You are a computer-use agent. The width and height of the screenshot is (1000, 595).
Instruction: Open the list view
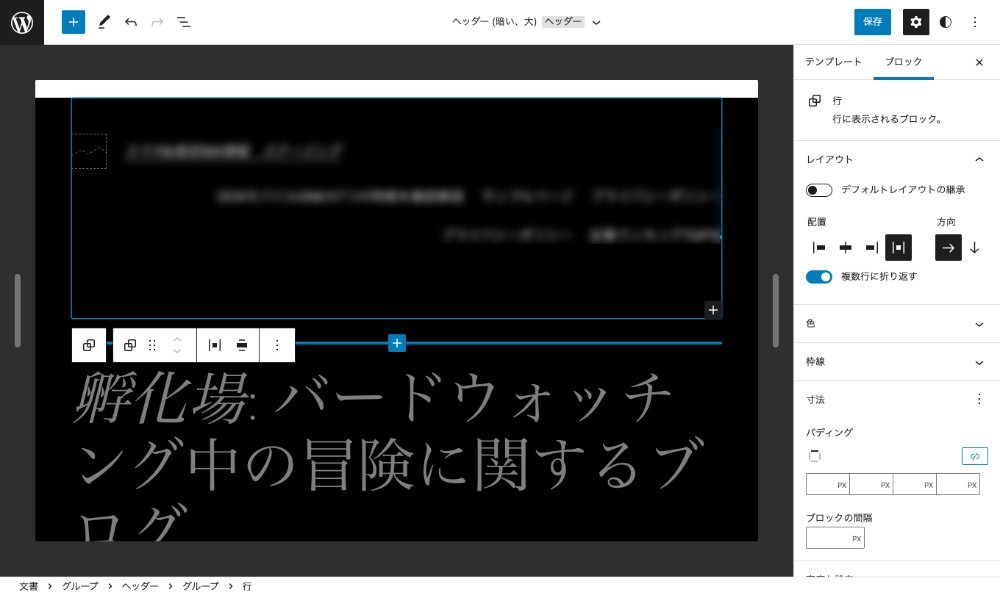[184, 22]
